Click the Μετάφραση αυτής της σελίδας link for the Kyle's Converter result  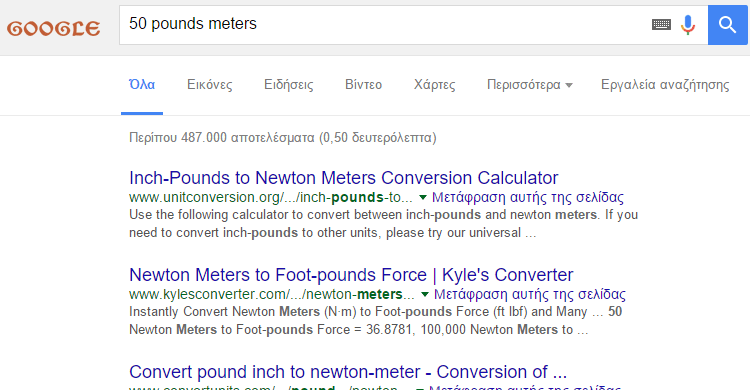pos(529,294)
